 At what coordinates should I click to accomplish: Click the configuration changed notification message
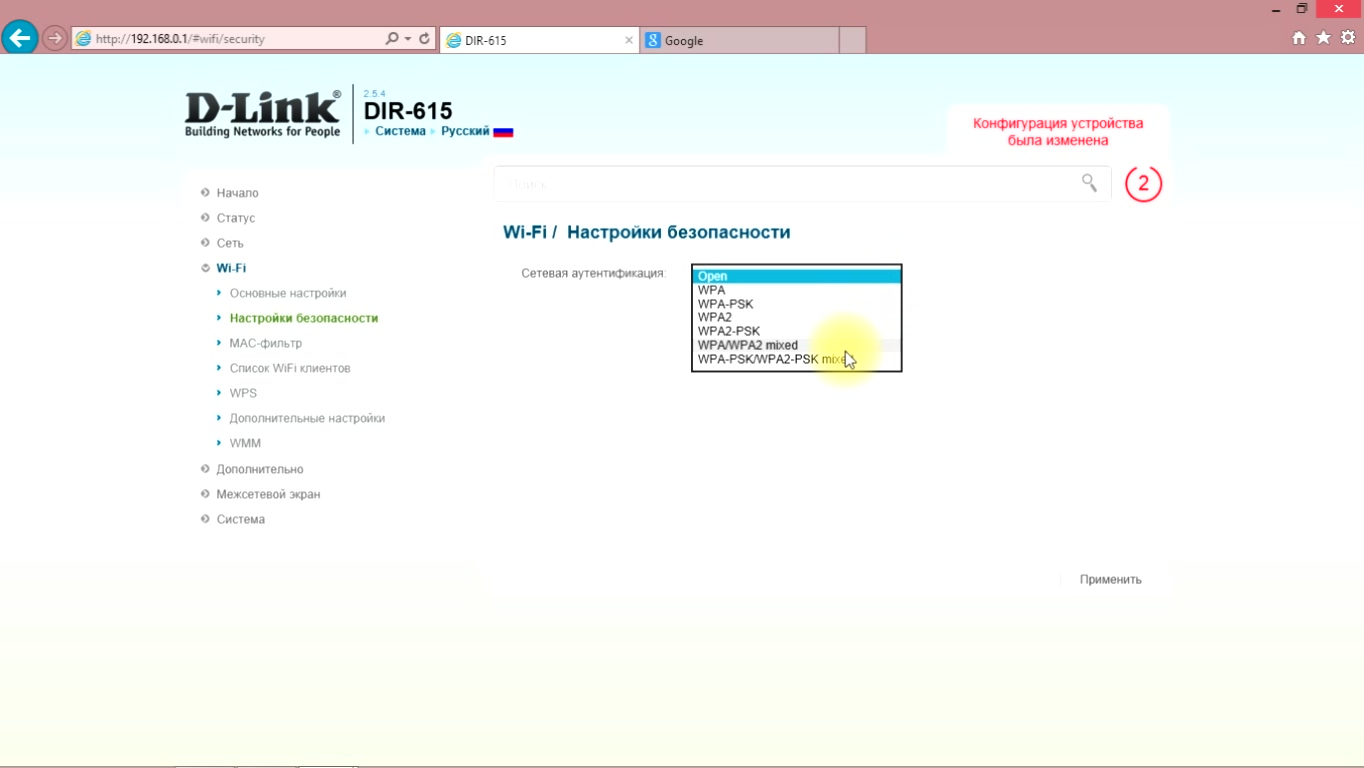[x=1058, y=132]
